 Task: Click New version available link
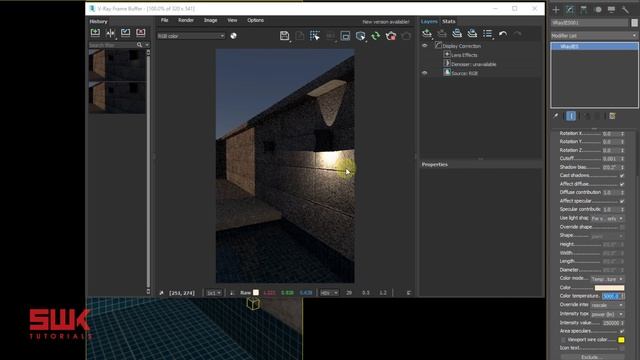coord(386,22)
